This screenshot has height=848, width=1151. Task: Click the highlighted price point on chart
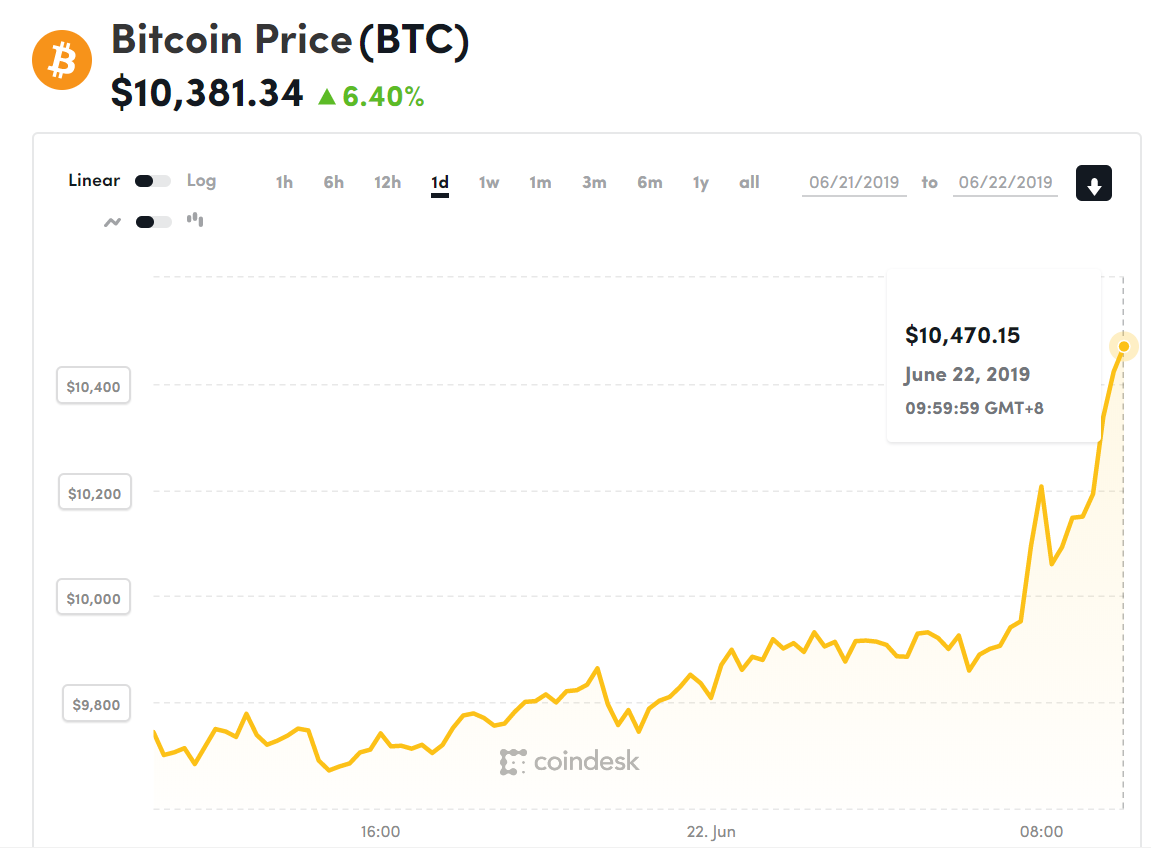[x=1123, y=347]
